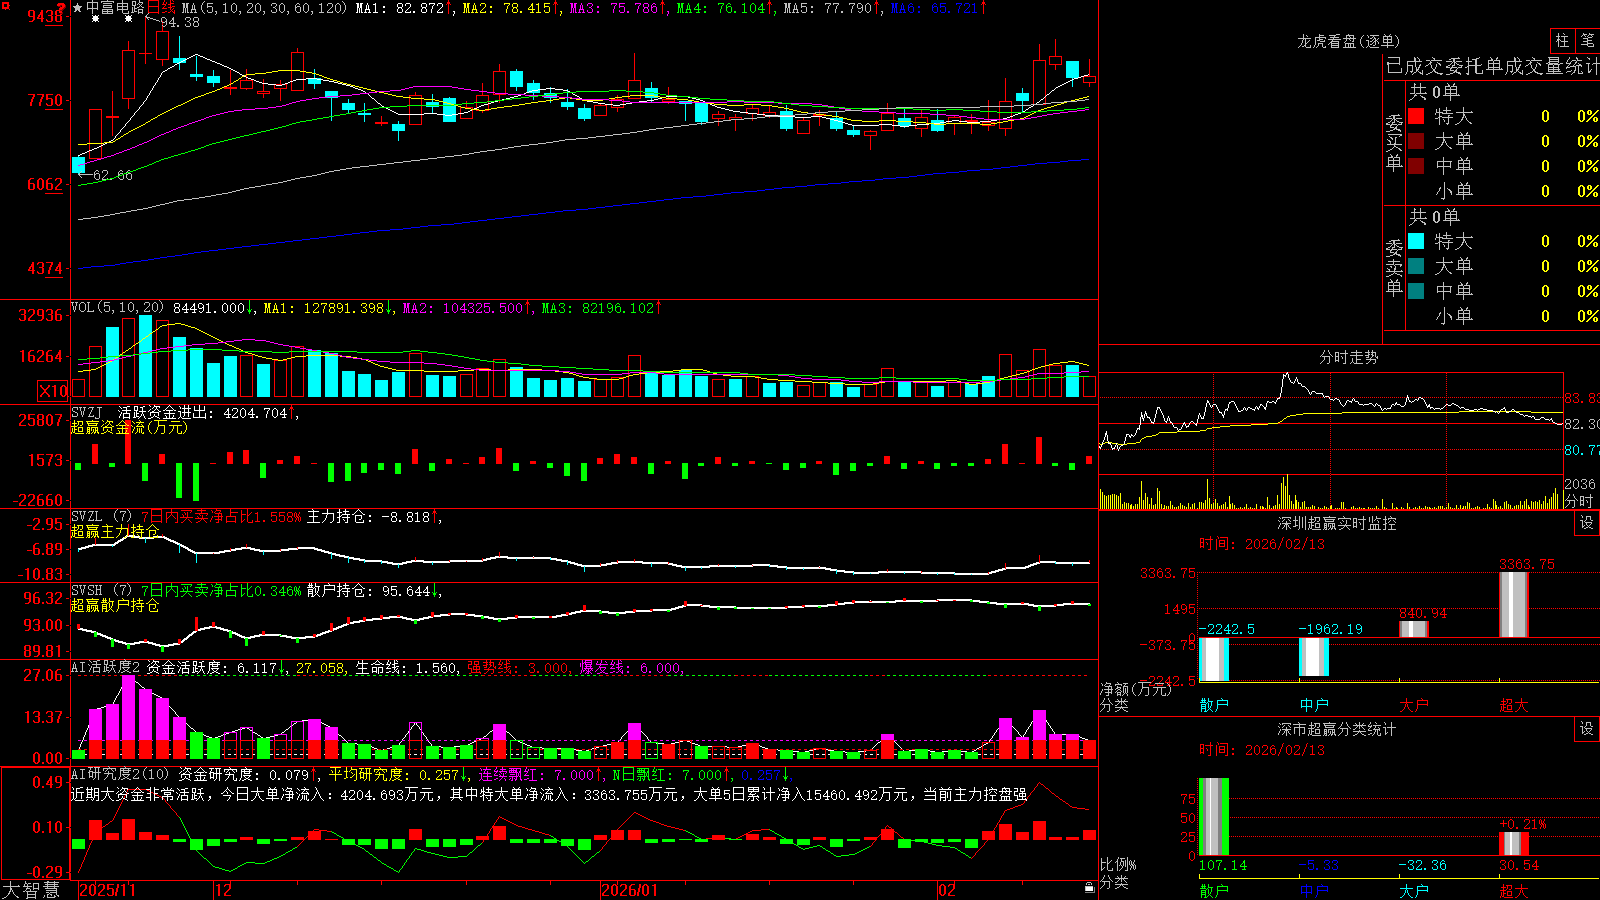Click the VOL(5,10,20) indicator label
This screenshot has width=1600, height=900.
tap(118, 308)
